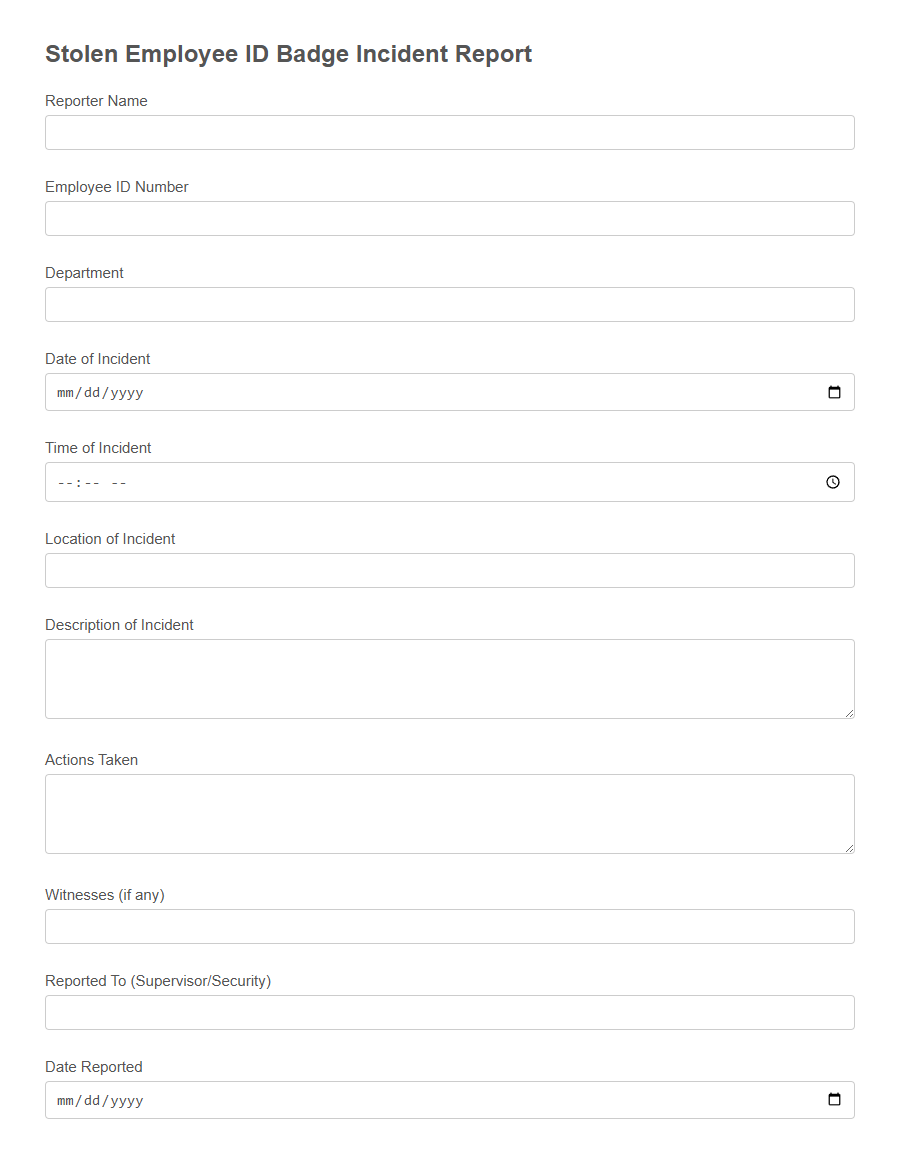The width and height of the screenshot is (900, 1167).
Task: Click the Time of Incident field
Action: 400,482
